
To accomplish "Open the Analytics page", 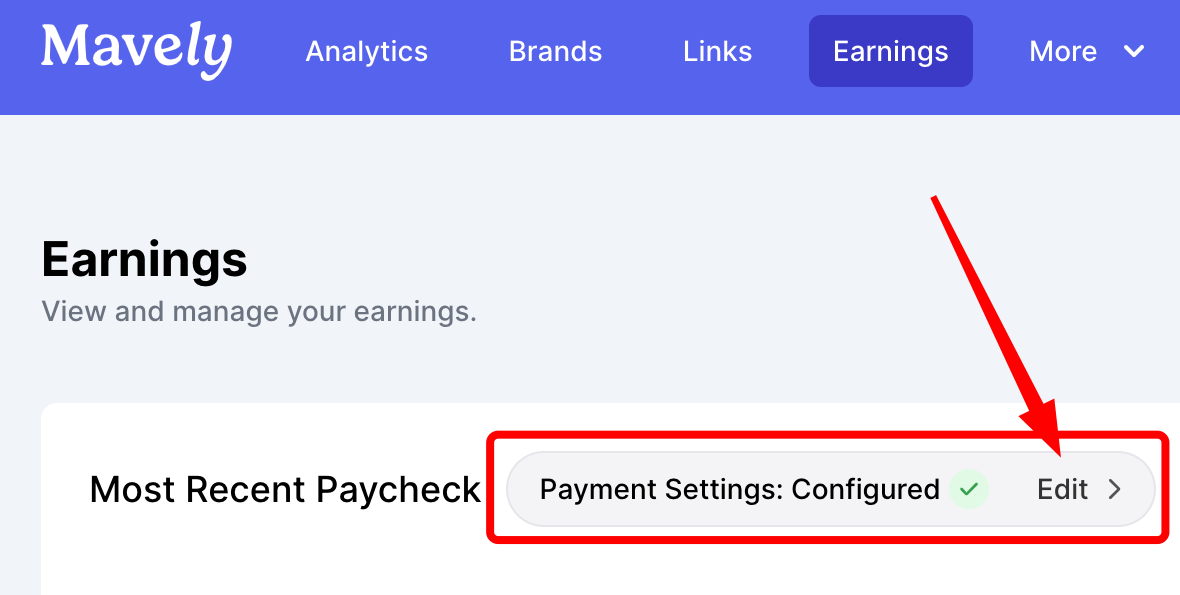I will pos(366,51).
